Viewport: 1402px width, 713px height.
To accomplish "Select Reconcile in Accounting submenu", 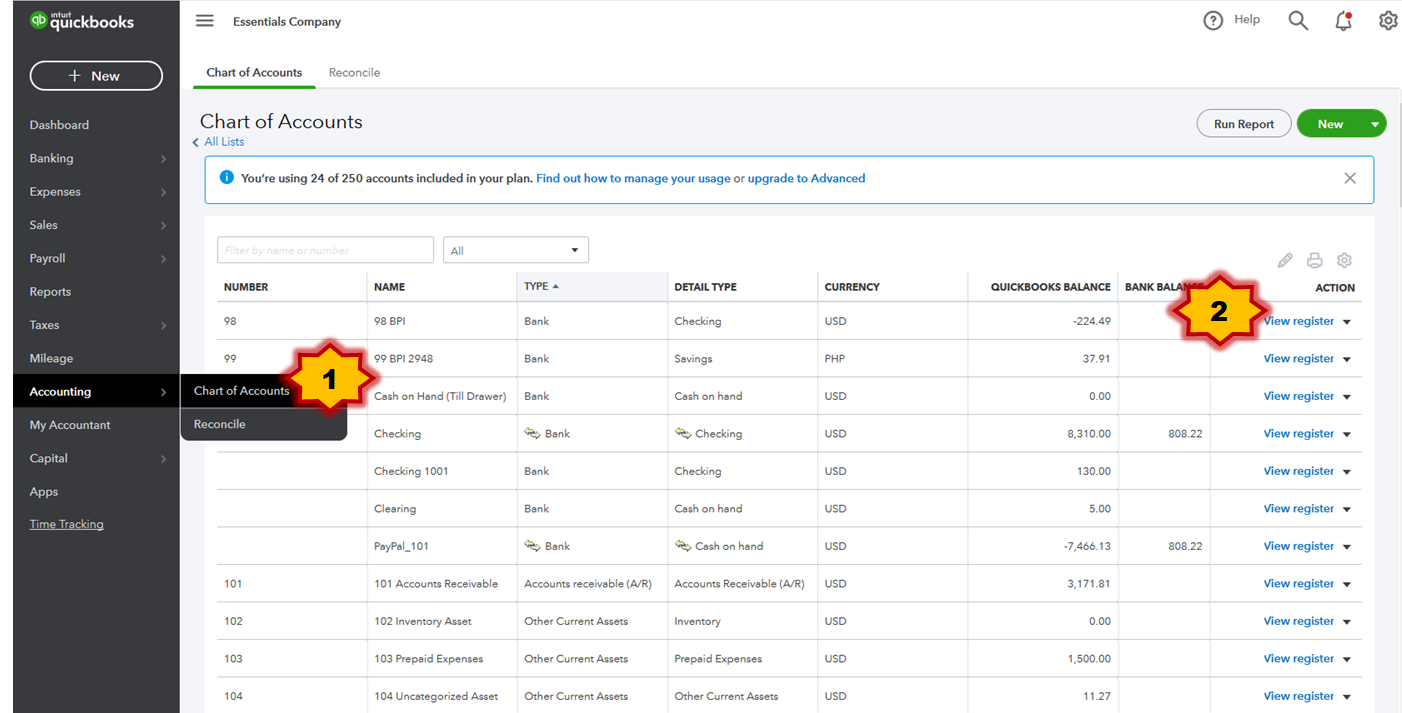I will click(220, 424).
